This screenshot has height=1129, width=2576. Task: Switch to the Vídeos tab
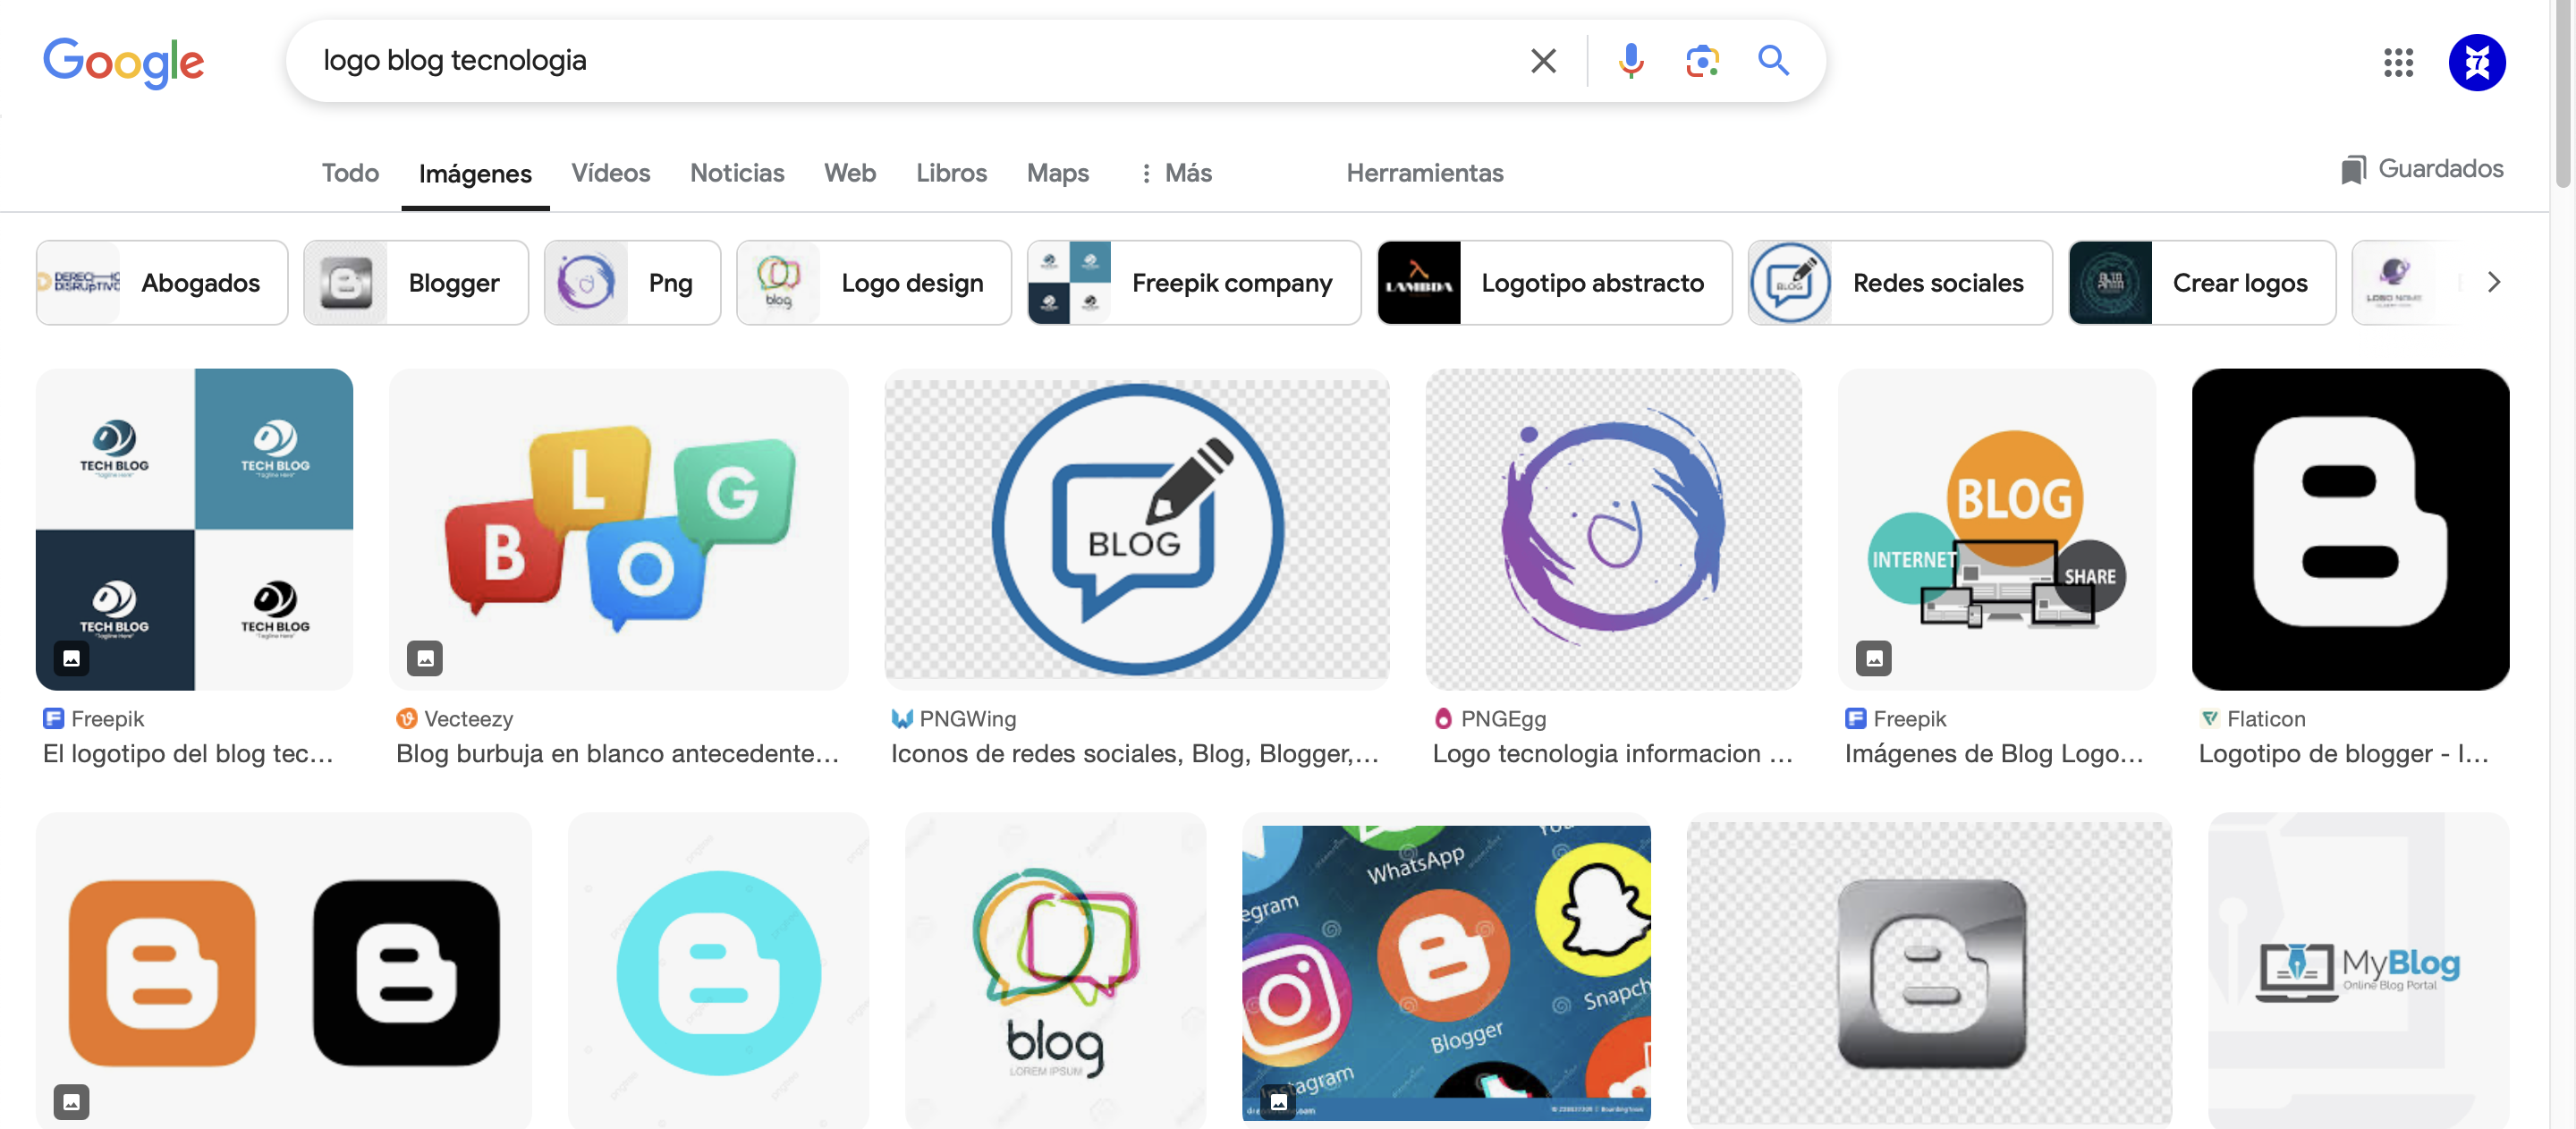(x=610, y=173)
